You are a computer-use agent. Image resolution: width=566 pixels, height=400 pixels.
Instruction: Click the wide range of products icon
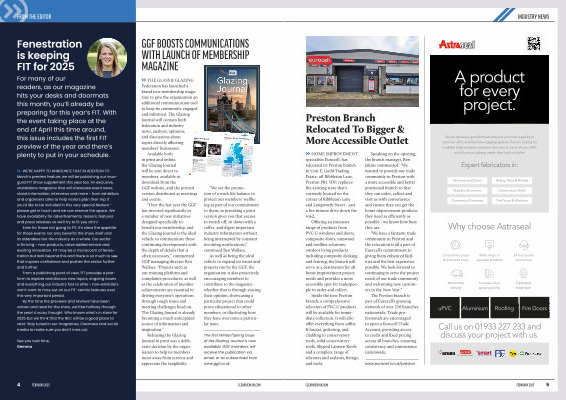[489, 245]
